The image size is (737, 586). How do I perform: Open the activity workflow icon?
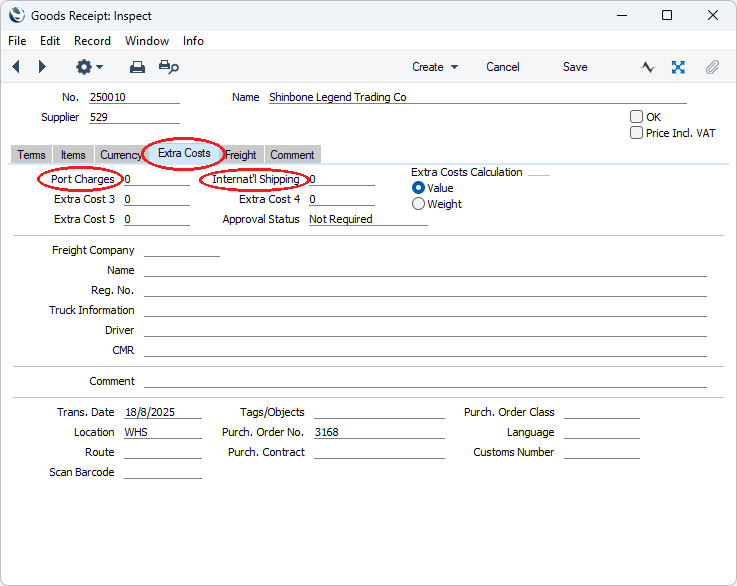click(x=648, y=67)
